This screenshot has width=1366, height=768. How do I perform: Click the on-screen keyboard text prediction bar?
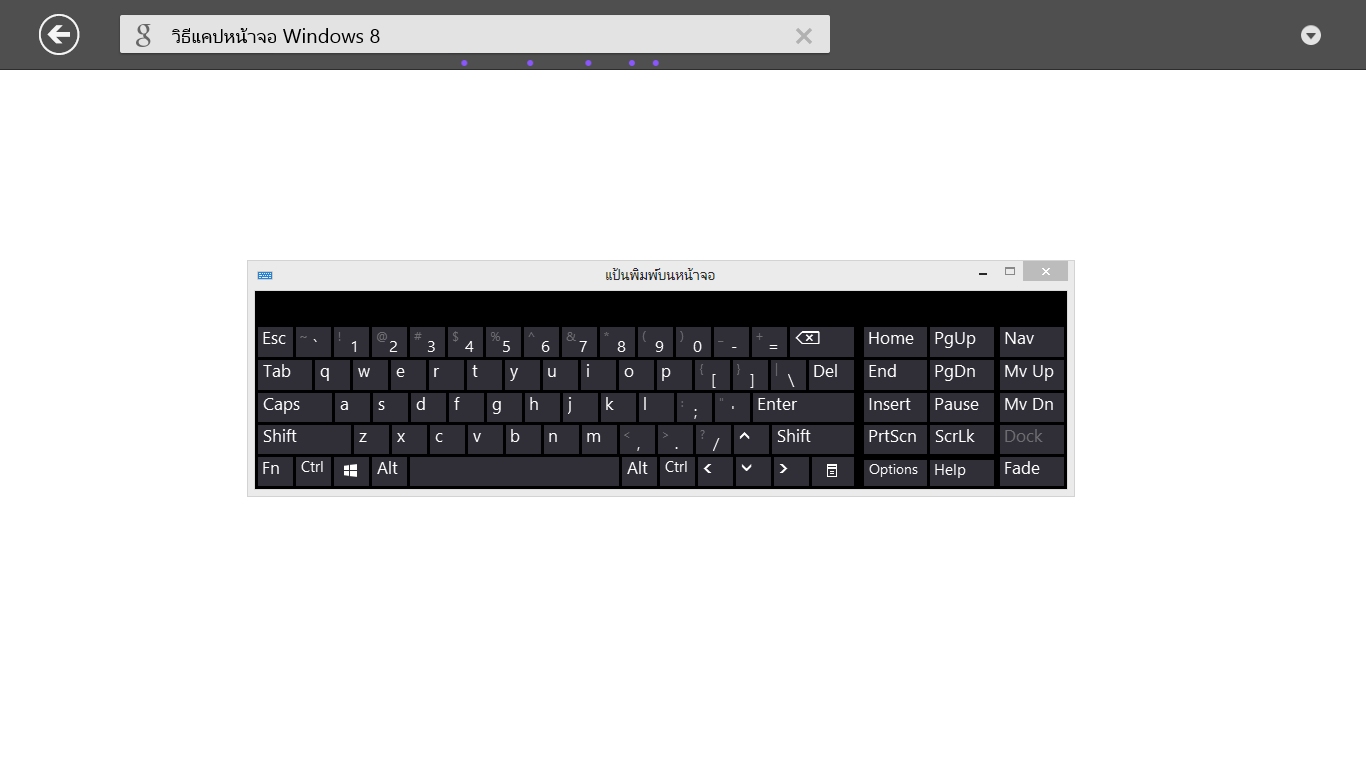[x=661, y=307]
